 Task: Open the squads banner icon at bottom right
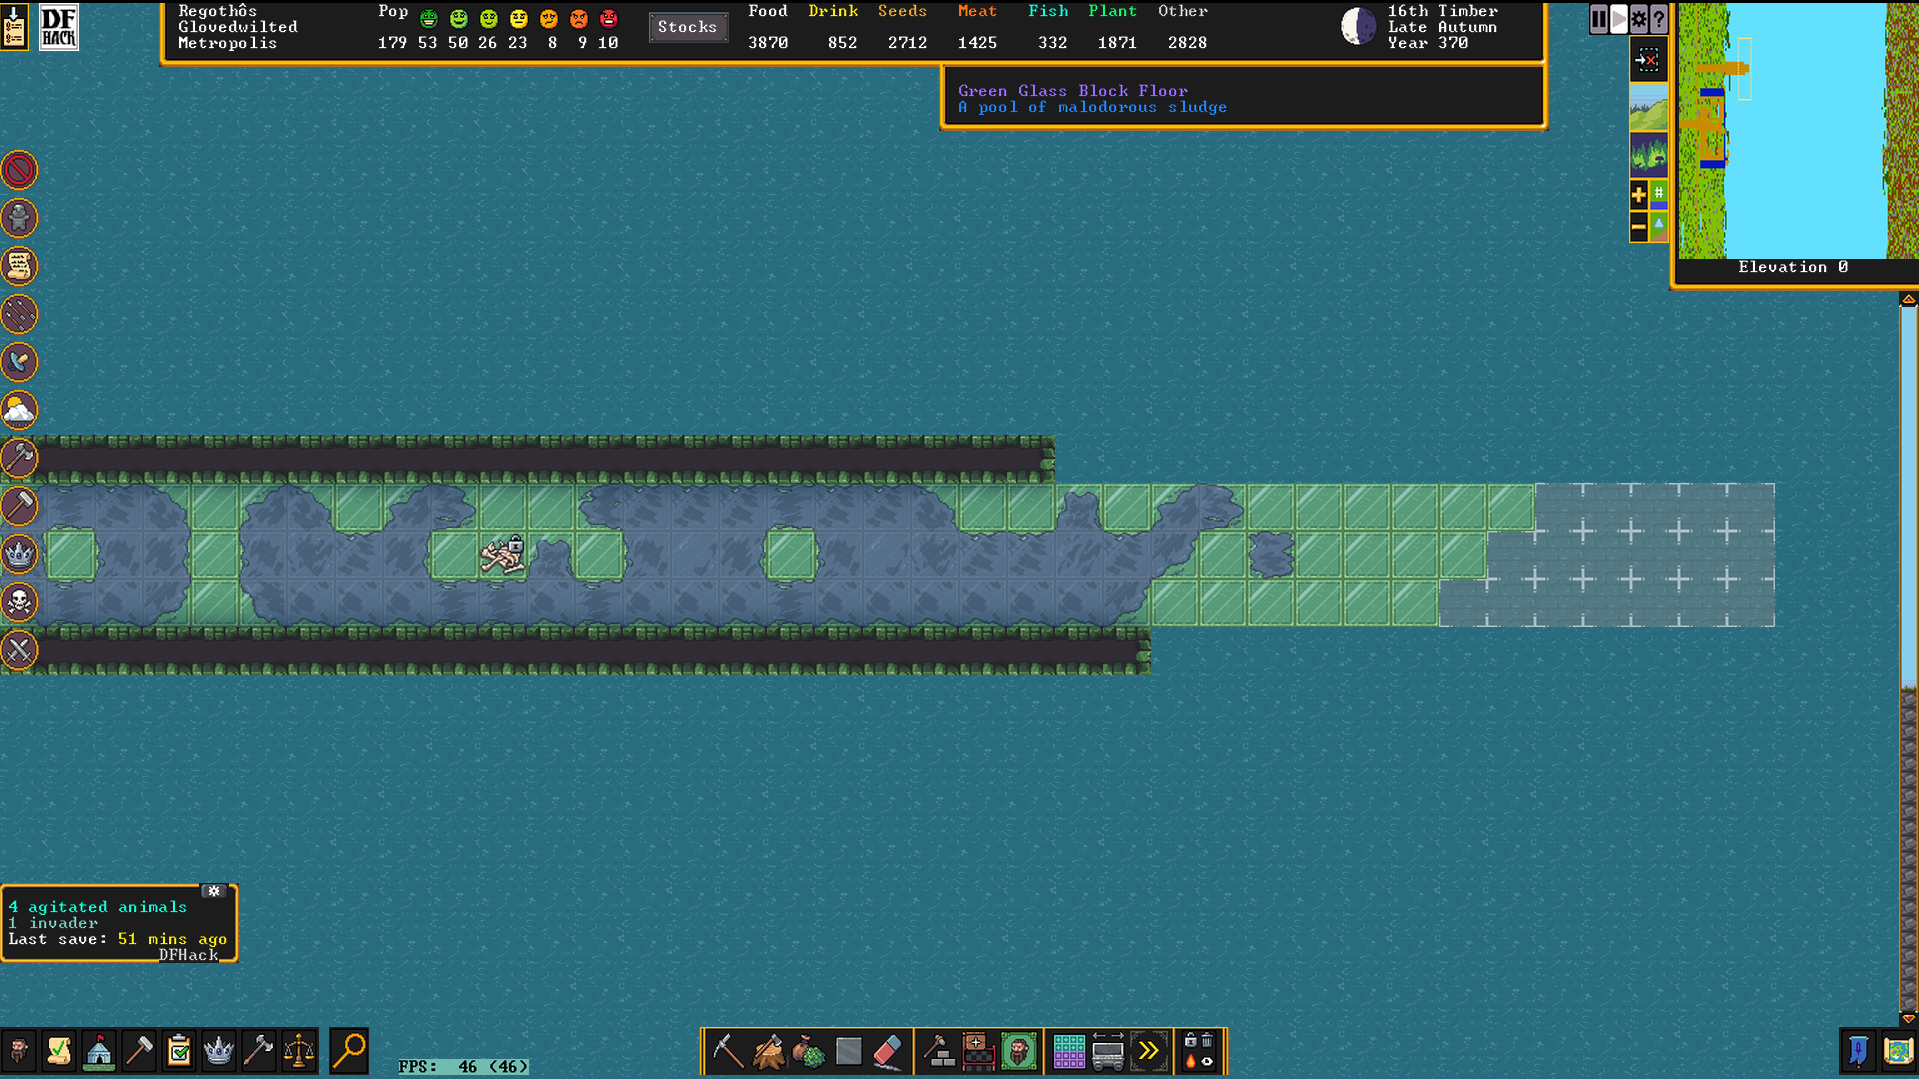tap(1858, 1051)
